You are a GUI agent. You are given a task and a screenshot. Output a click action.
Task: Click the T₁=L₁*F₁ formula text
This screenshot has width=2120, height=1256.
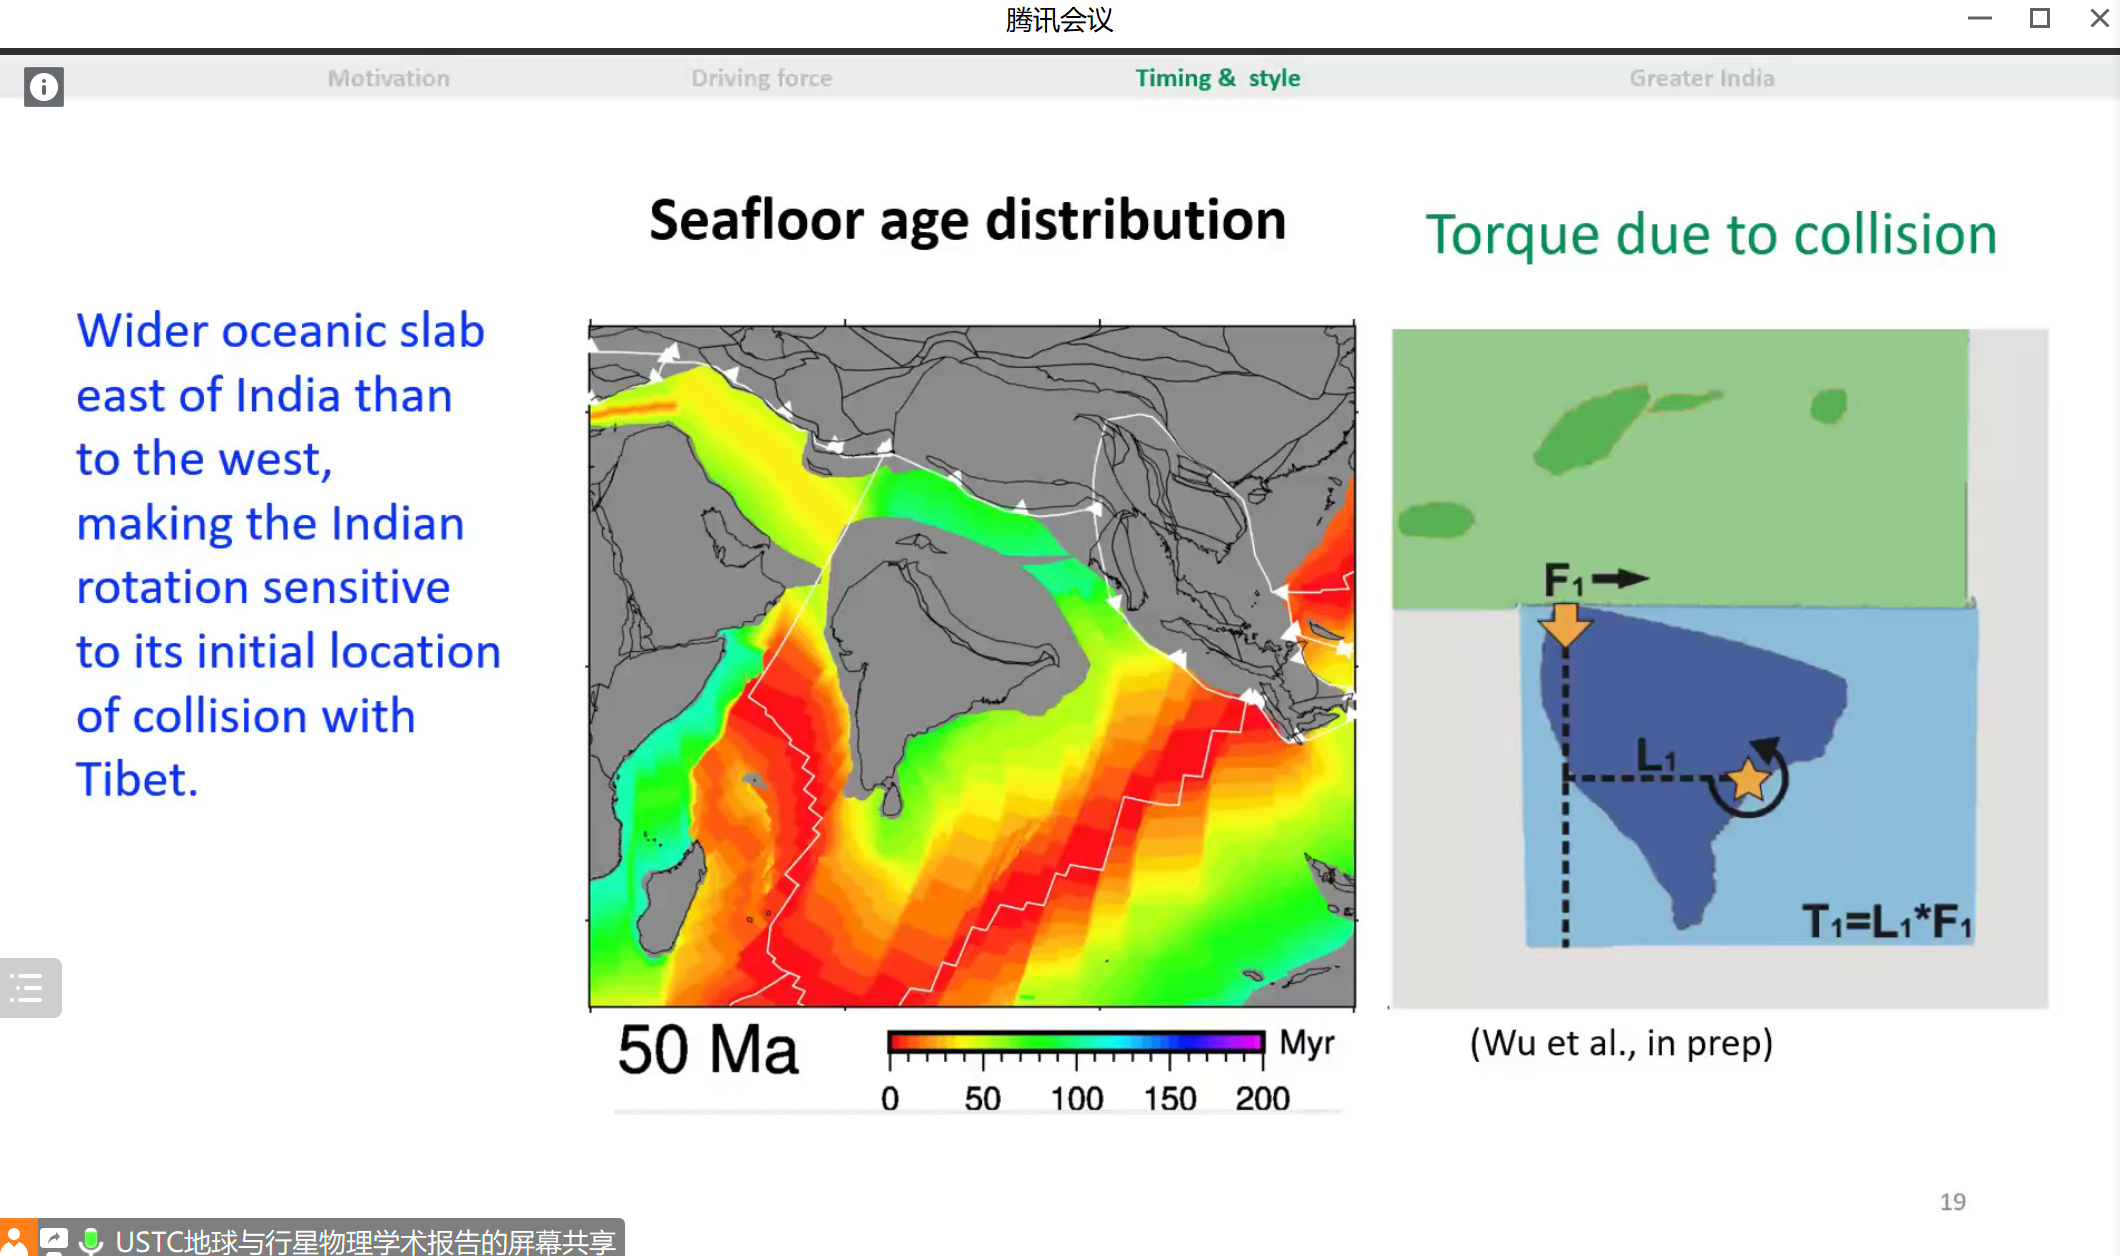click(x=1887, y=921)
